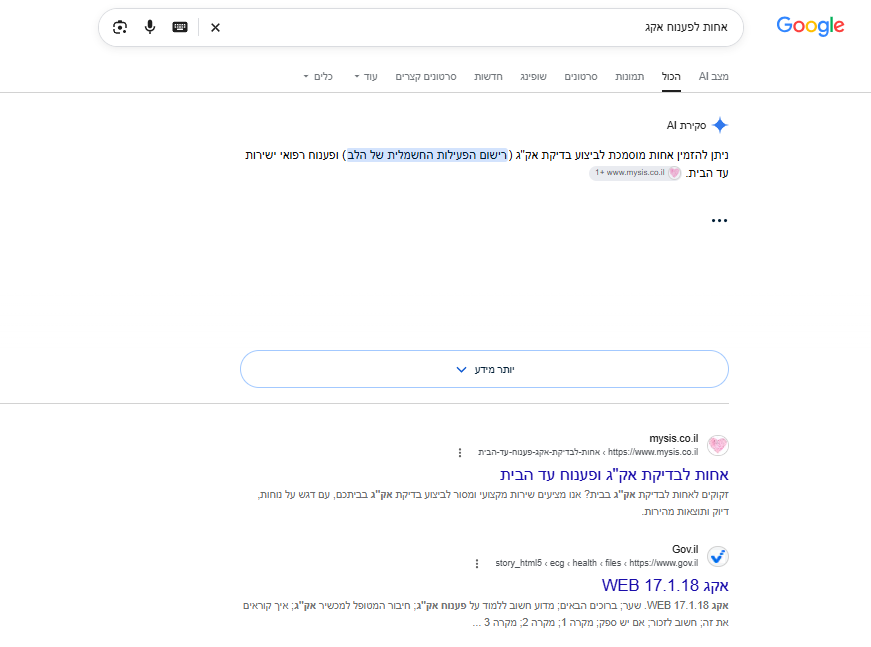Click the Gov.il site name
Viewport: 871px width, 647px height.
[685, 549]
